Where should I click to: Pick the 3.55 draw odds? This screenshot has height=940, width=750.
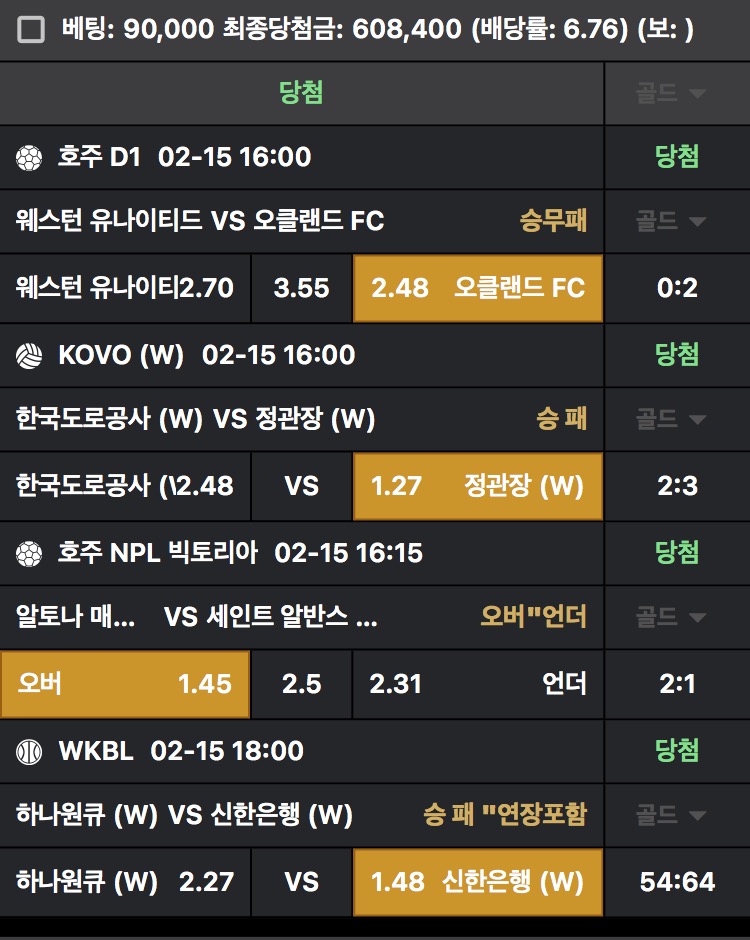coord(301,288)
